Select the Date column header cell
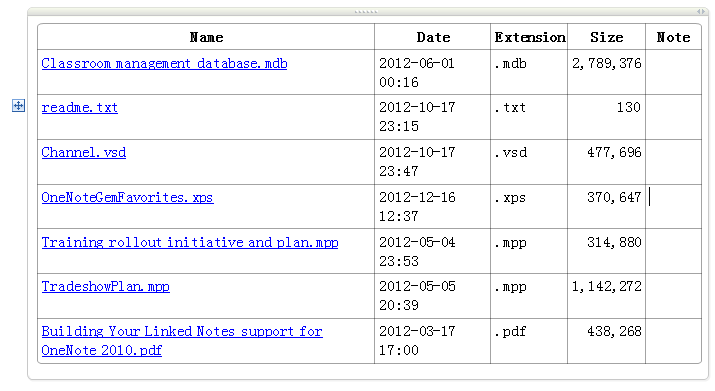Viewport: 715px width, 391px height. (x=433, y=37)
